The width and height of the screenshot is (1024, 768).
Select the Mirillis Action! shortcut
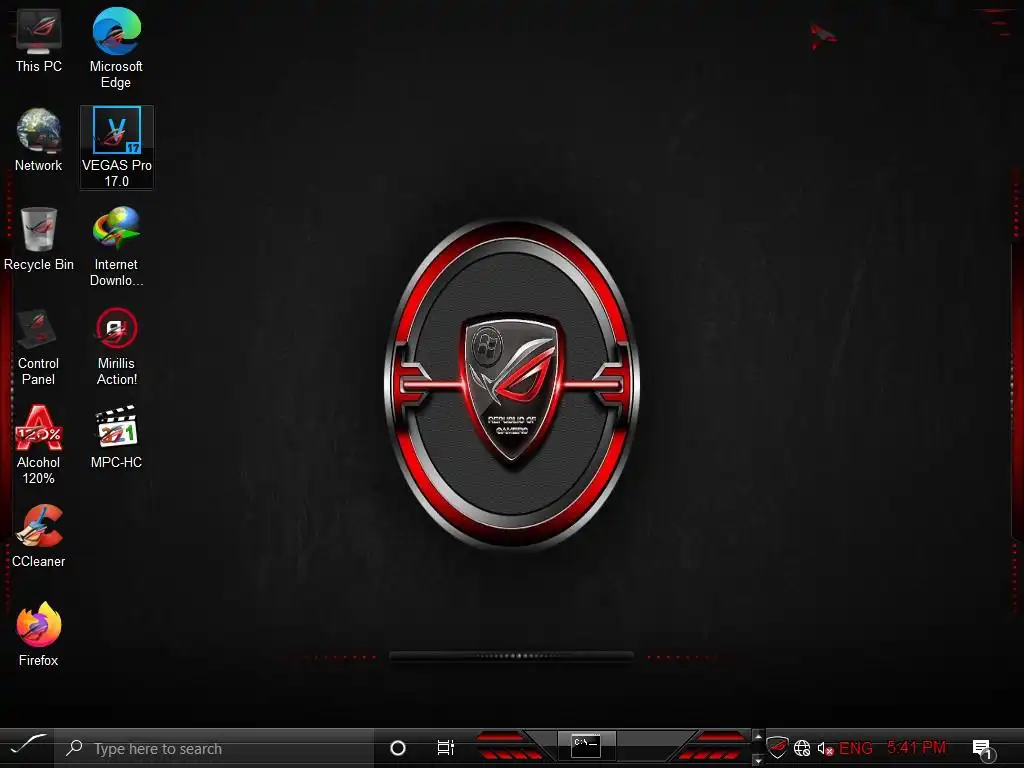coord(116,346)
